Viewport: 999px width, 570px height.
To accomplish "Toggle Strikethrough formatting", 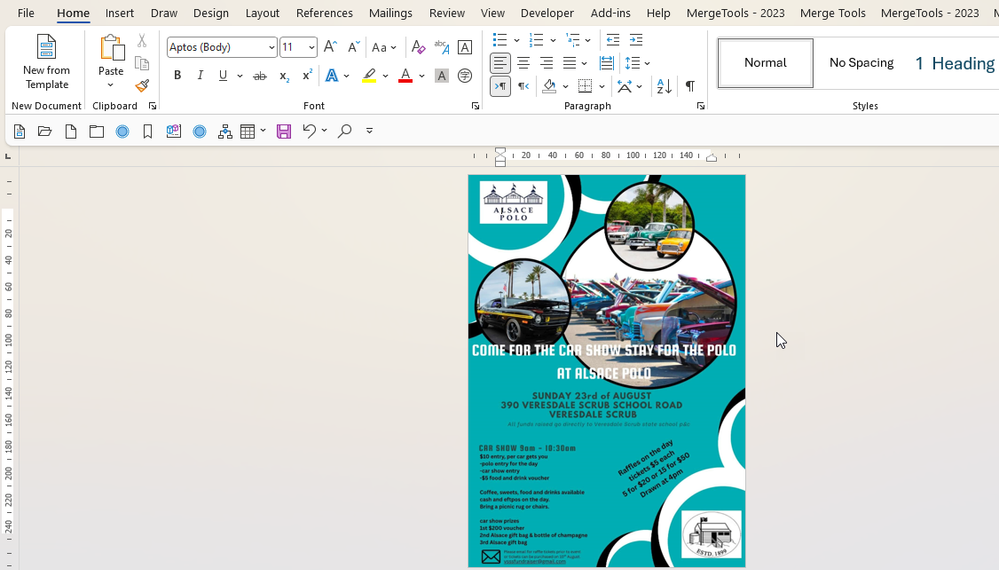I will (259, 76).
